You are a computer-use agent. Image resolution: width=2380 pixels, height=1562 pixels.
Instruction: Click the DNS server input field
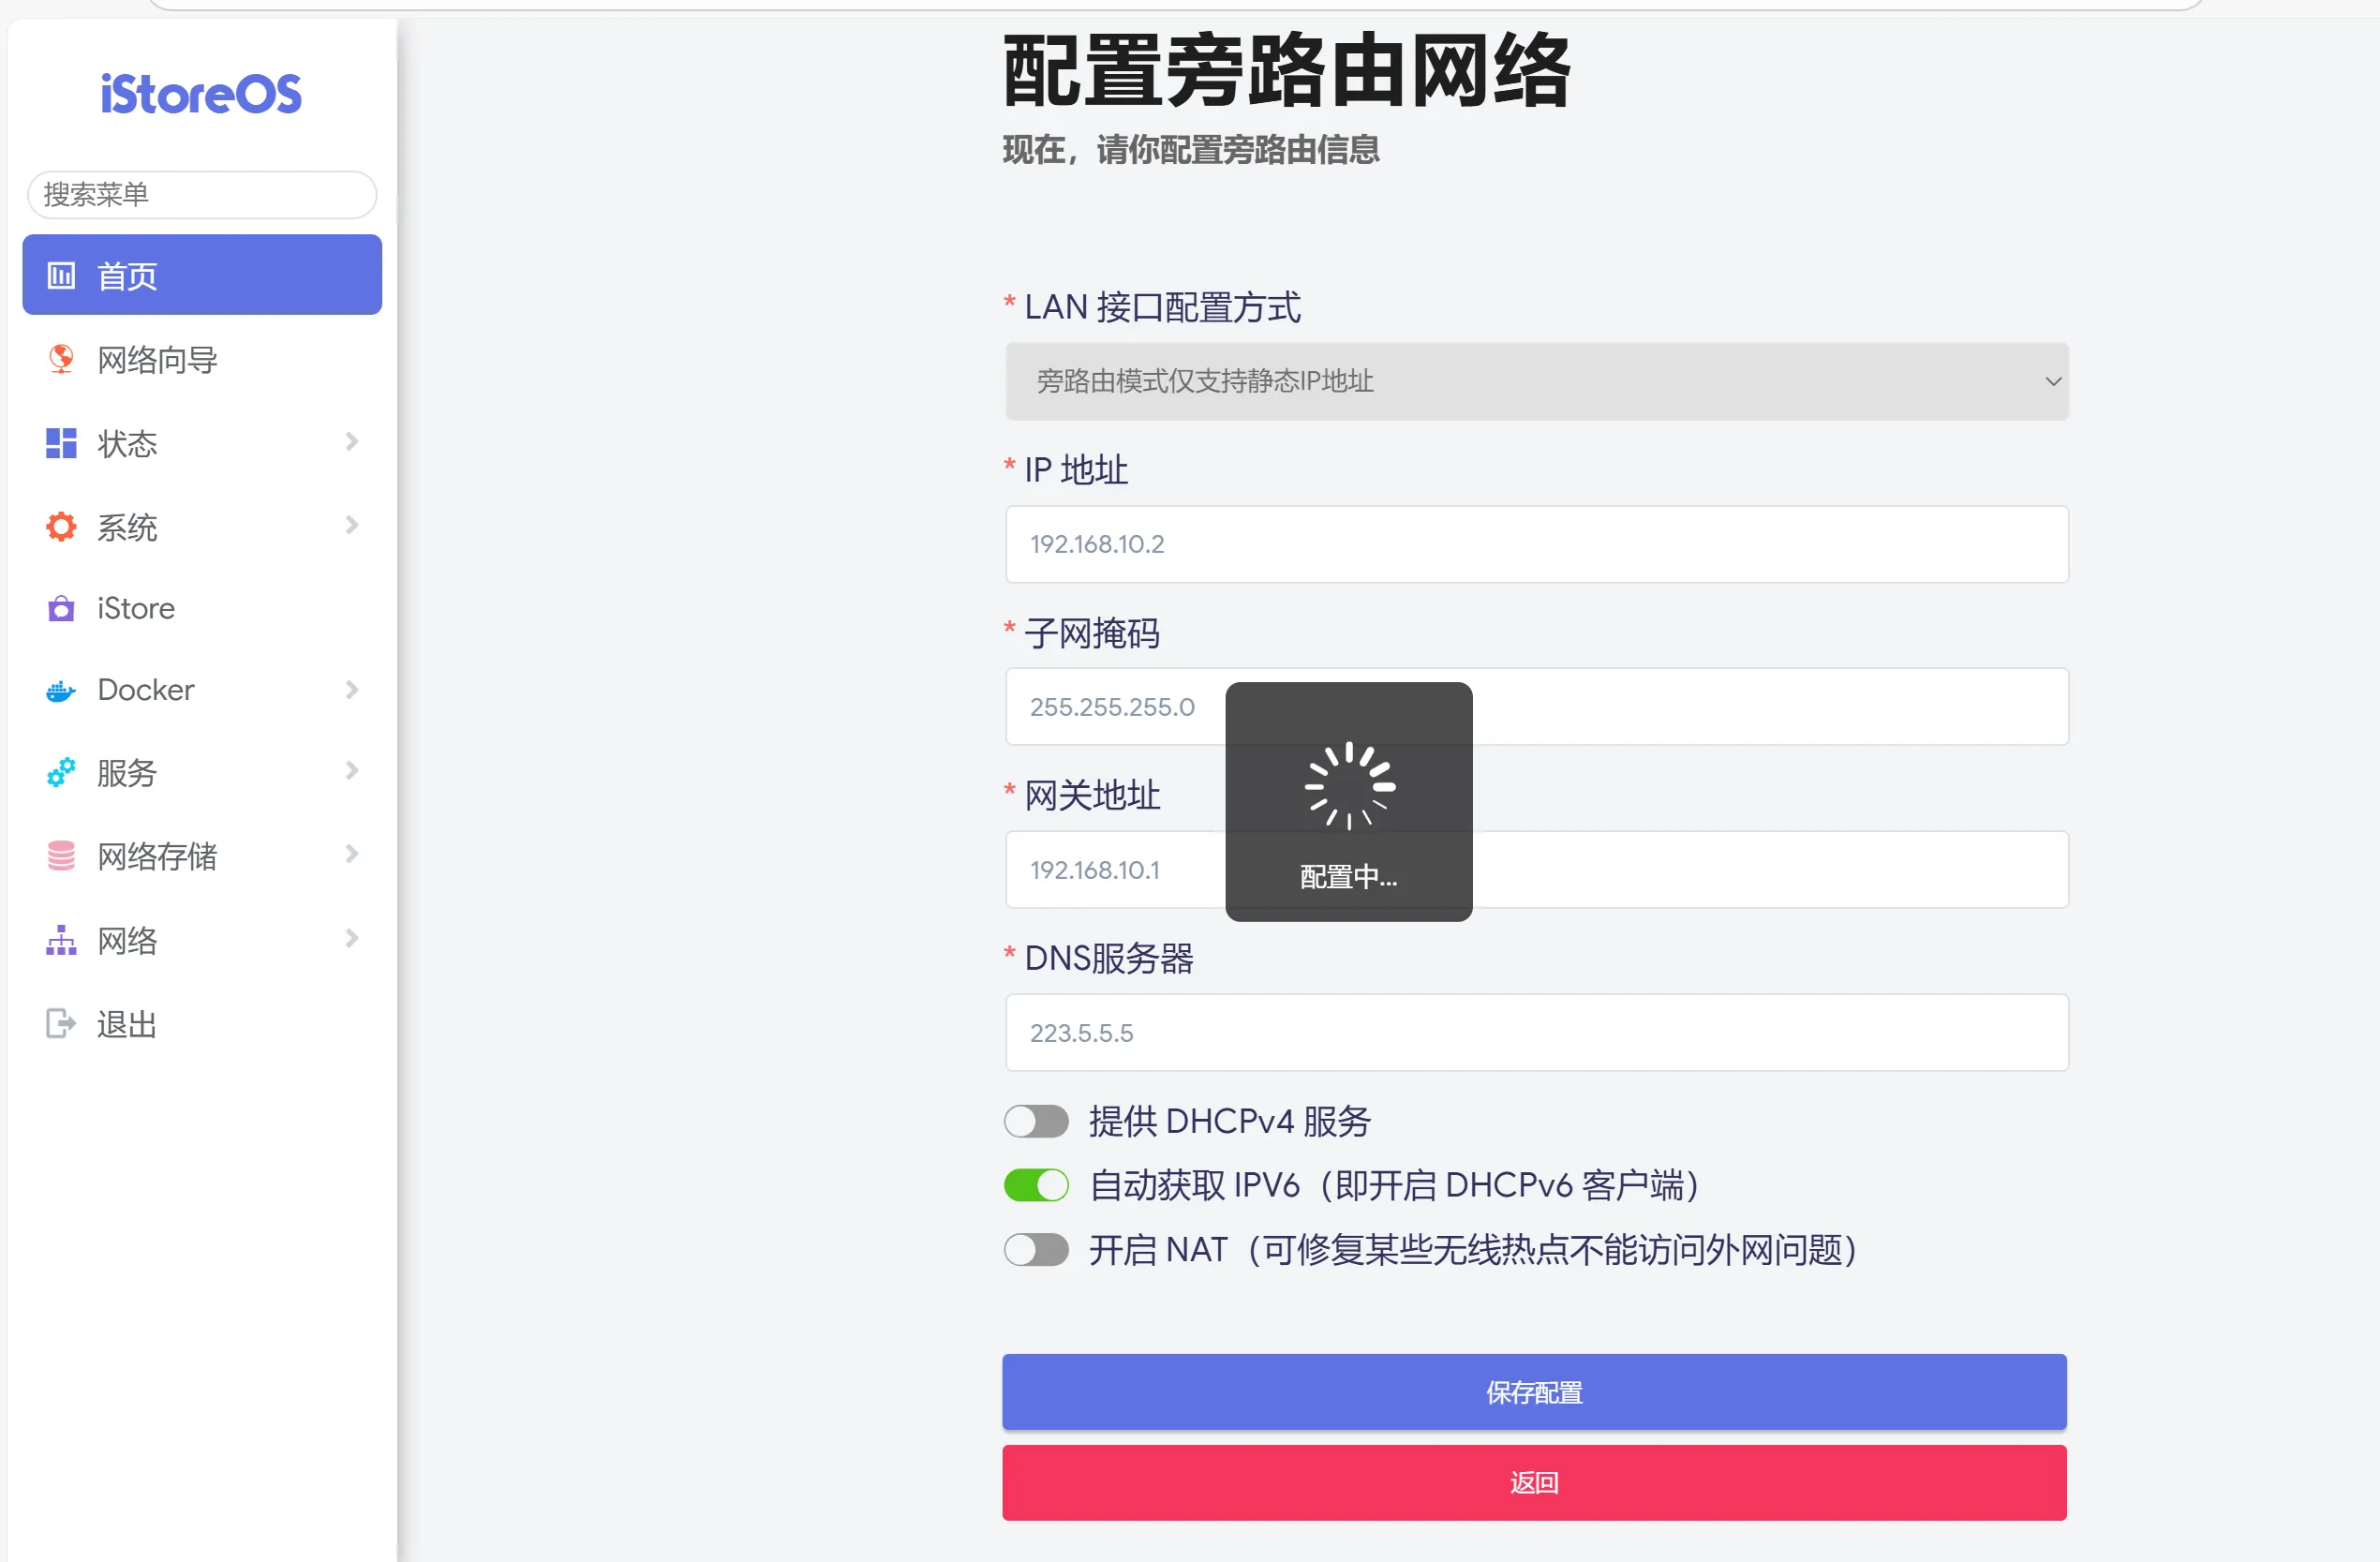(x=1536, y=1033)
